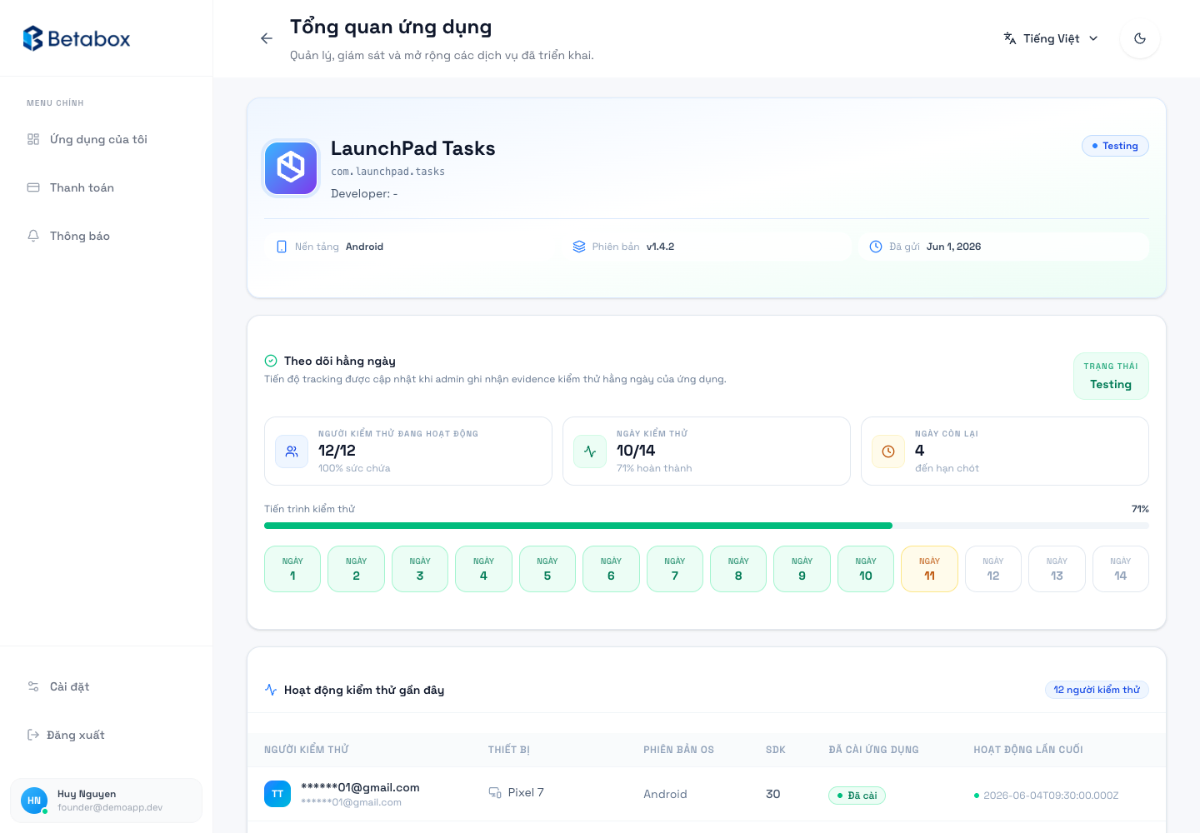This screenshot has width=1200, height=833.
Task: Click the Hoạt động lần cuối column header
Action: [1028, 750]
